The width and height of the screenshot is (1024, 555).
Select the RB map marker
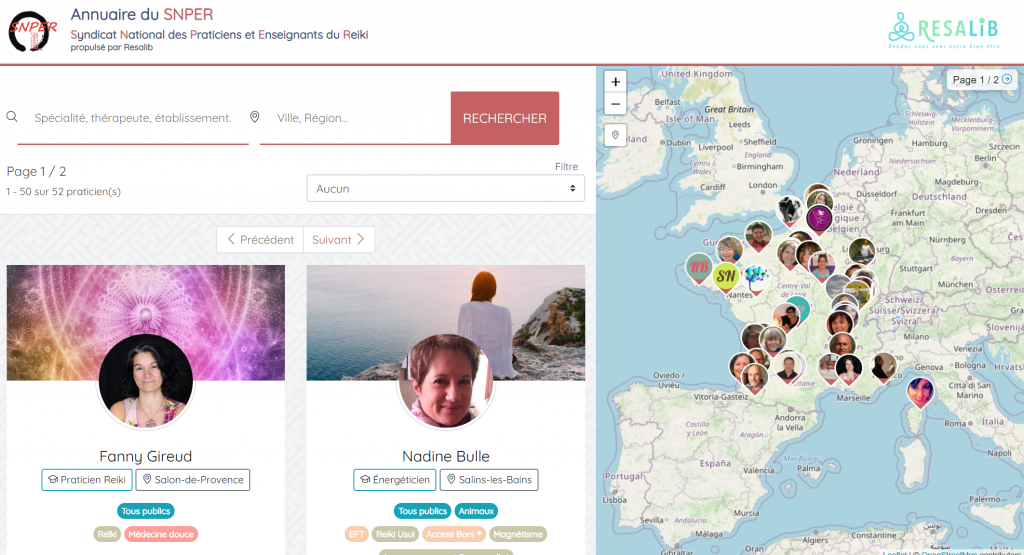(x=699, y=267)
